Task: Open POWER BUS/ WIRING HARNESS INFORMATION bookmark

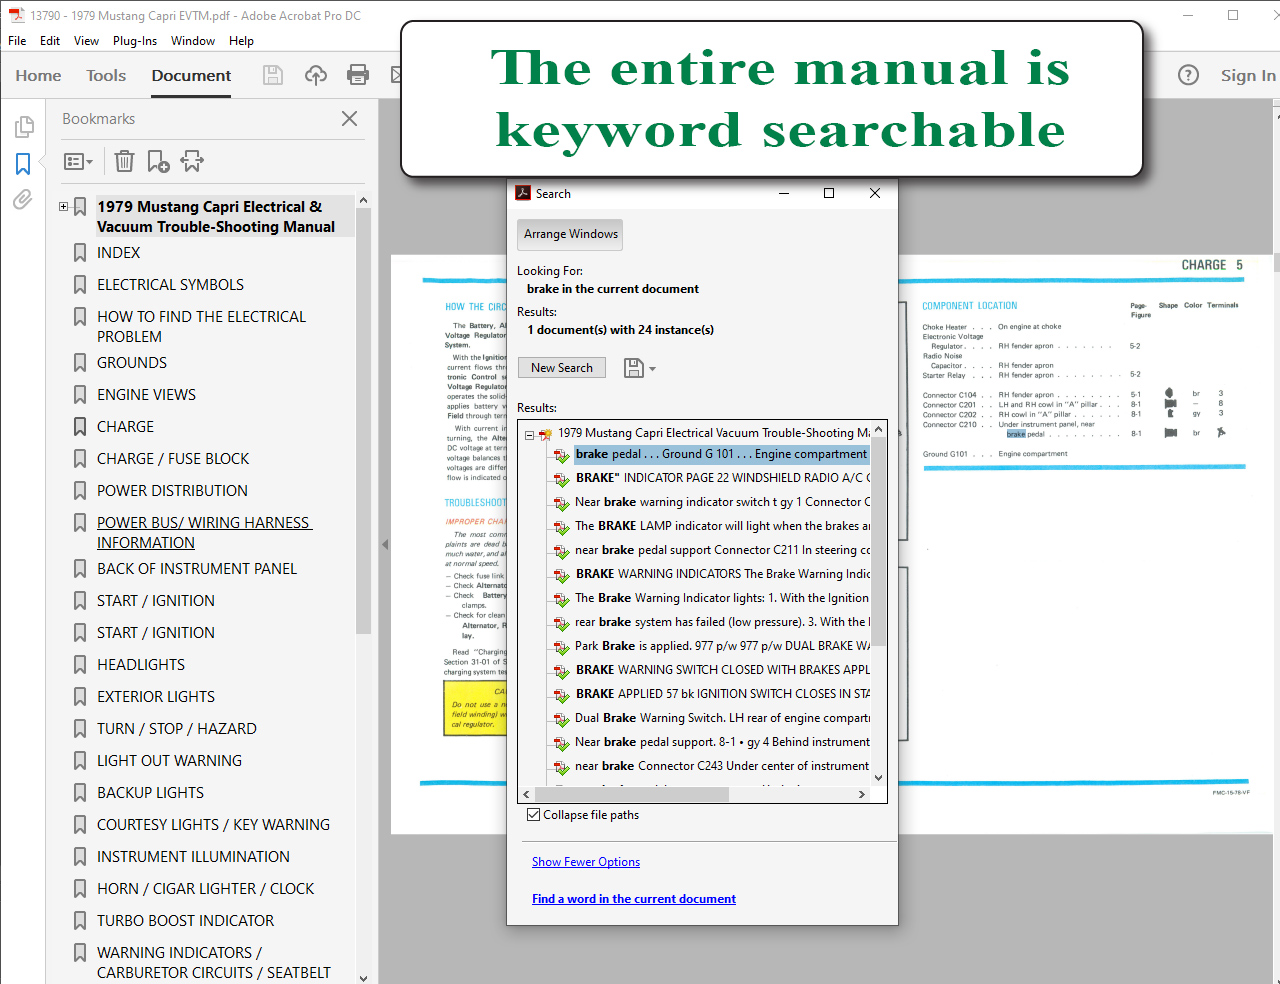Action: (204, 533)
